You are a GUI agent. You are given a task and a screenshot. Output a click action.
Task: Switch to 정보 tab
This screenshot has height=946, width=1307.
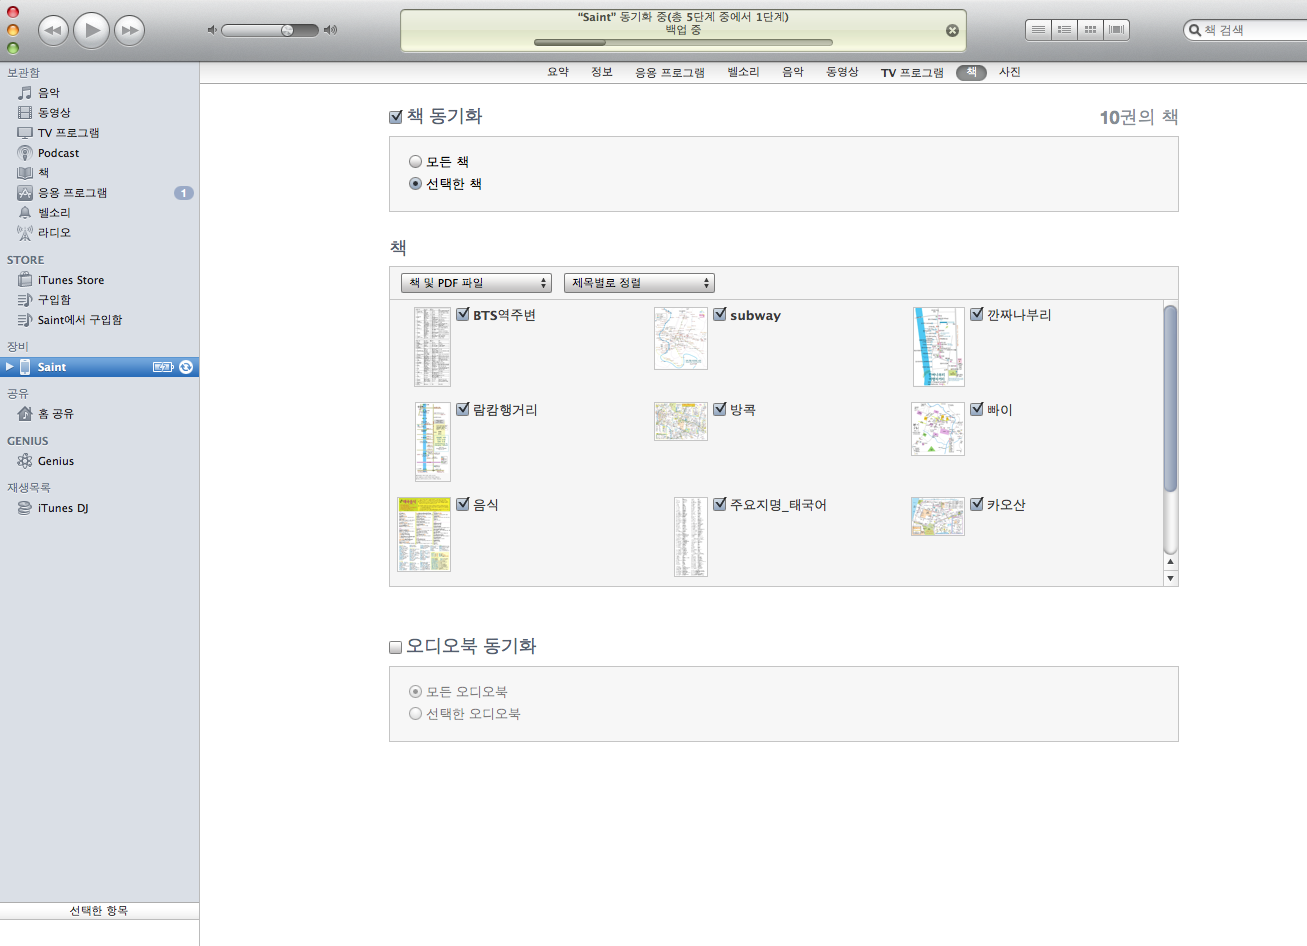pos(602,72)
